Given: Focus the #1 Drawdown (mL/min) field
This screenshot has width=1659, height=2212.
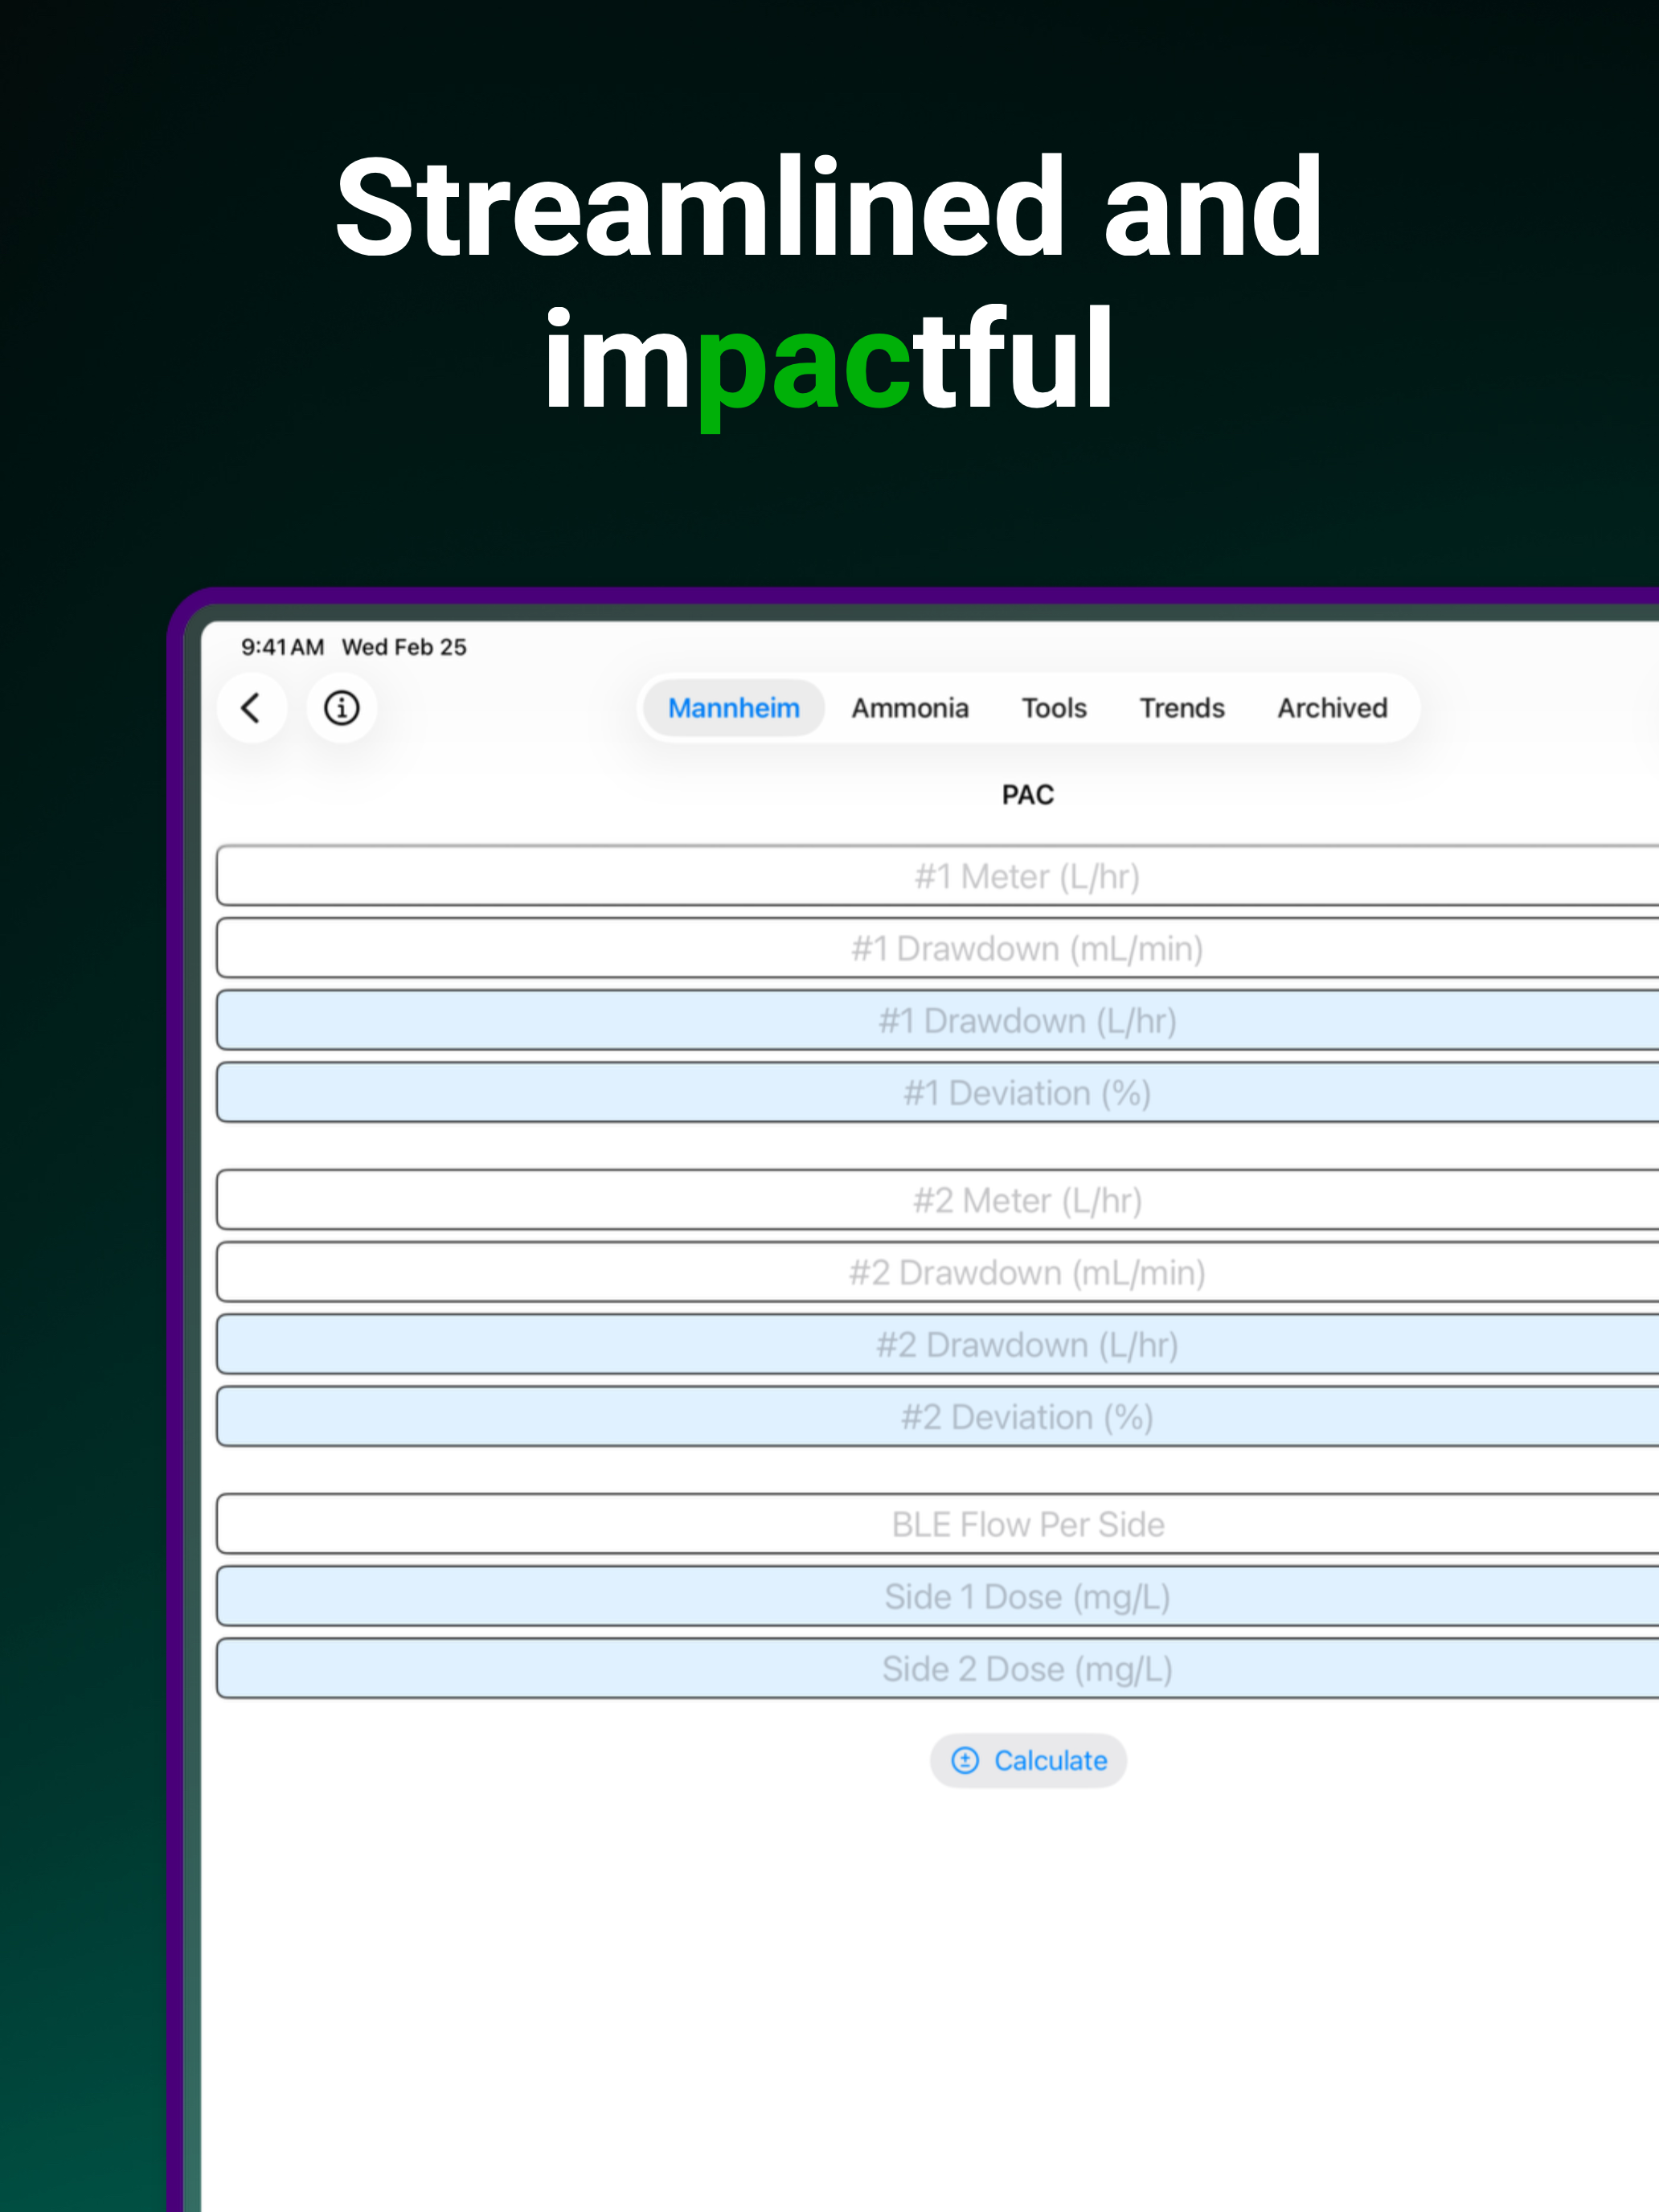Looking at the screenshot, I should pyautogui.click(x=938, y=948).
